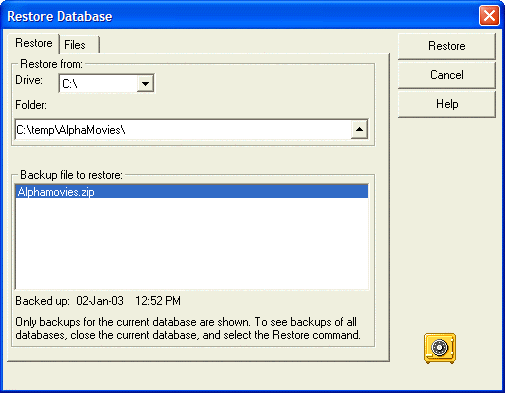Close the Restore Database window
Screen dimensions: 505x393
(489, 16)
